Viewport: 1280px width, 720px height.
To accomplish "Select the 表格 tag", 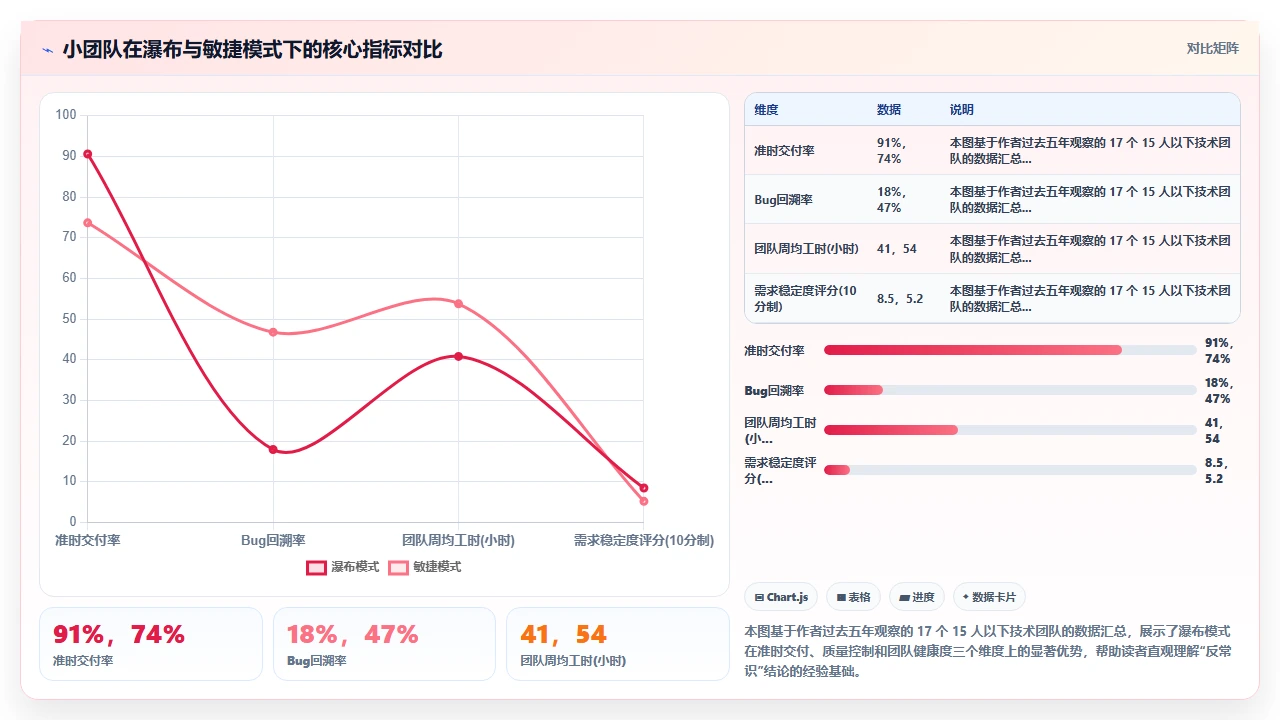I will [853, 597].
